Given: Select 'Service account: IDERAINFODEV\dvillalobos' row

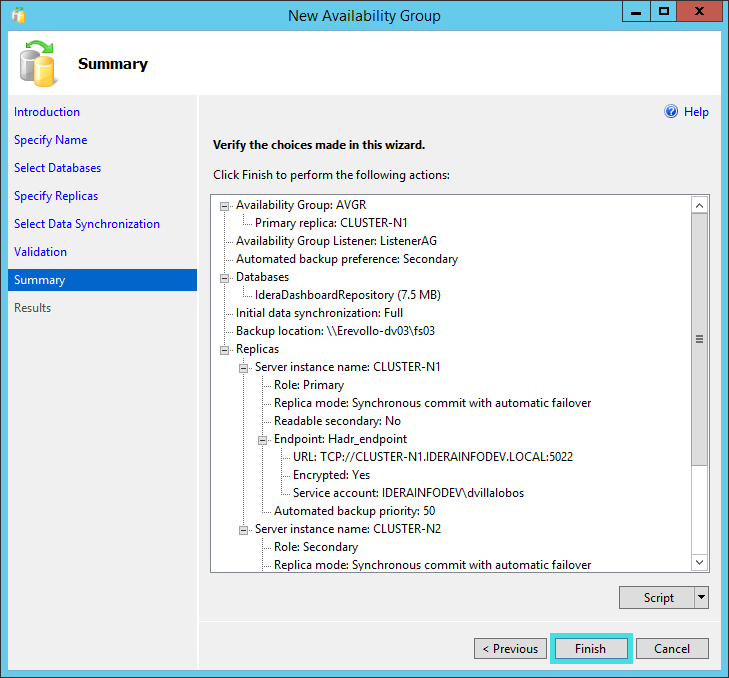Looking at the screenshot, I should [x=408, y=493].
